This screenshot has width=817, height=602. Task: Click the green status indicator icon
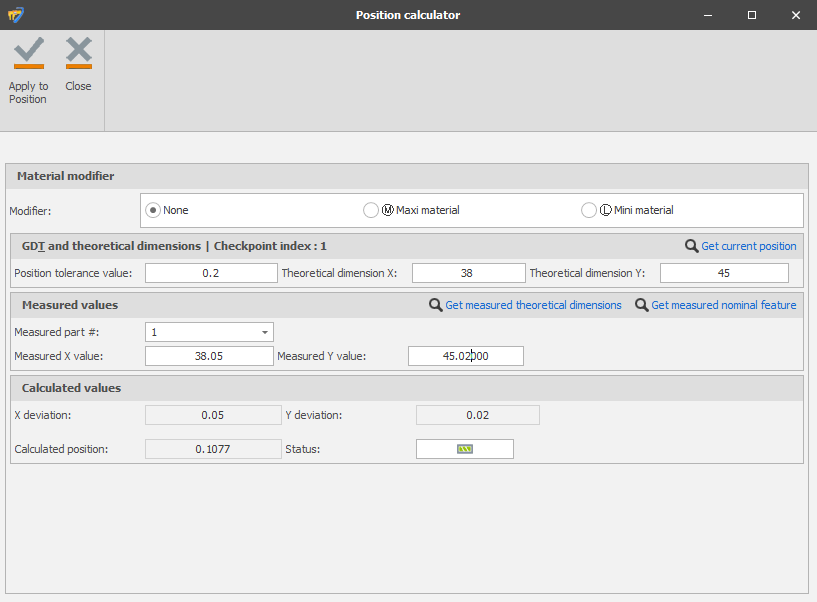[x=464, y=449]
